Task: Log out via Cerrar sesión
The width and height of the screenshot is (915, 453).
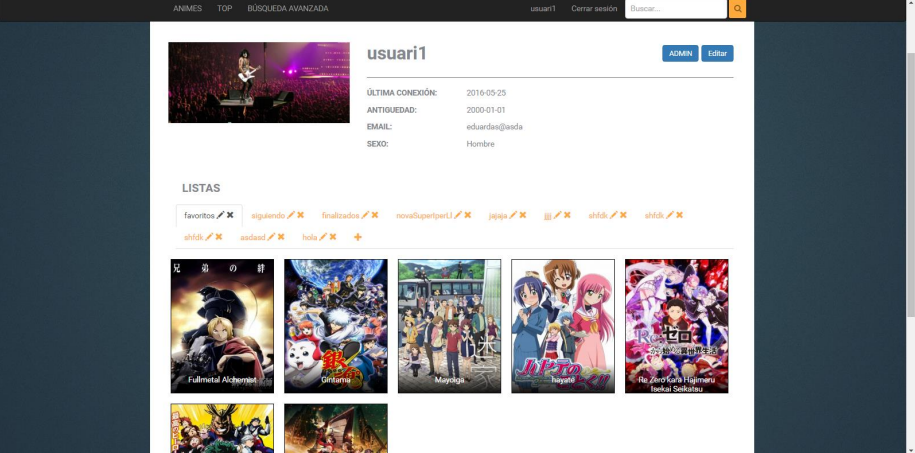Action: click(594, 9)
